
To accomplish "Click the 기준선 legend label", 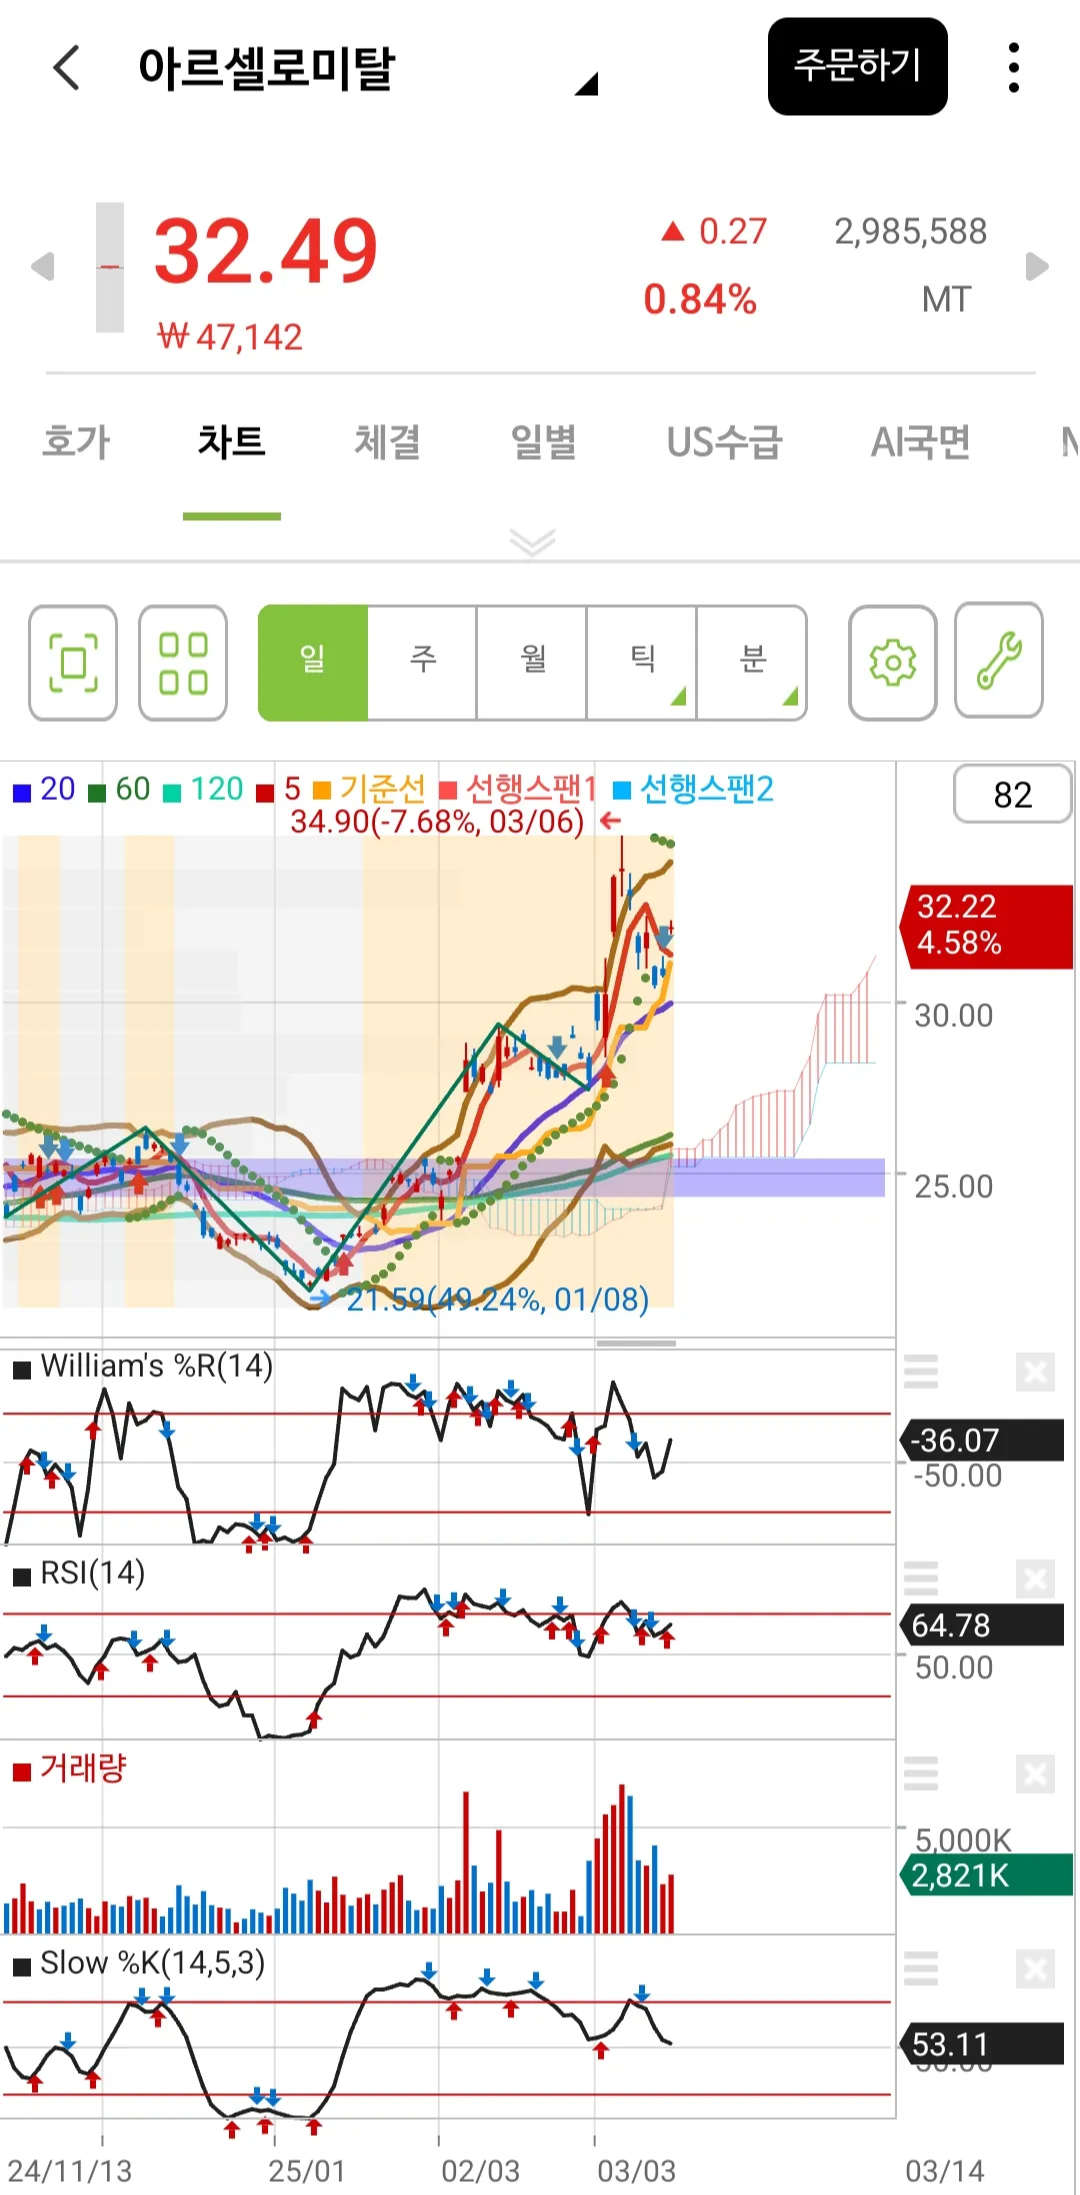I will [370, 789].
